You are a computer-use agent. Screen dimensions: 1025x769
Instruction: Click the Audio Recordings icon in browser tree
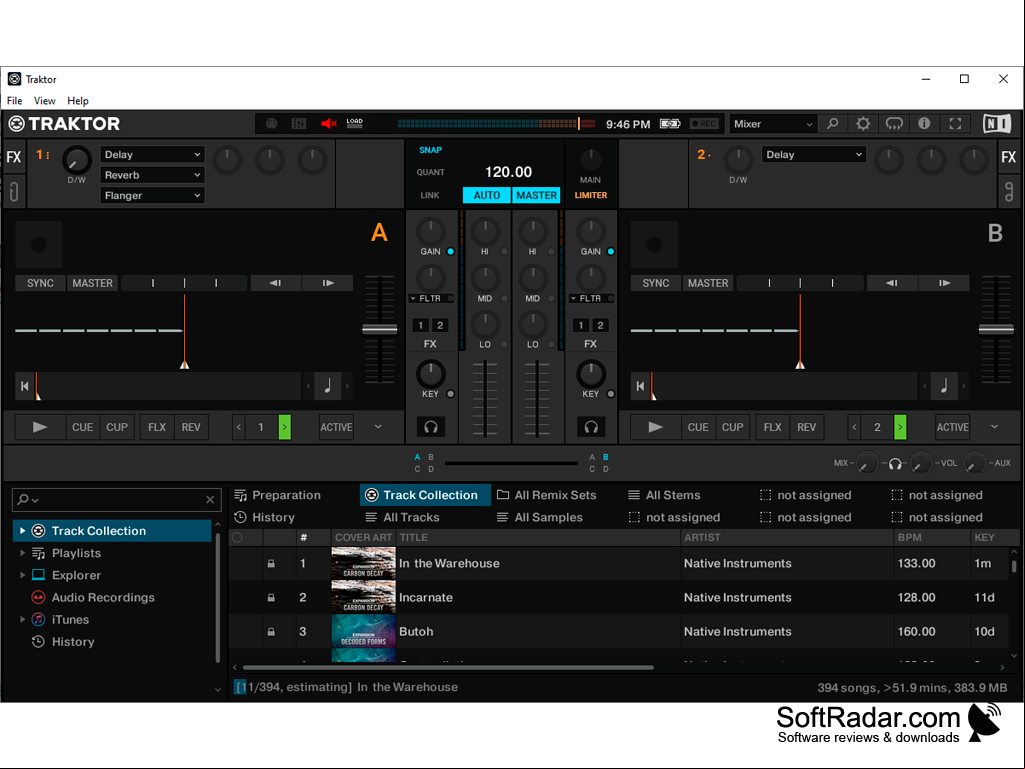coord(39,598)
